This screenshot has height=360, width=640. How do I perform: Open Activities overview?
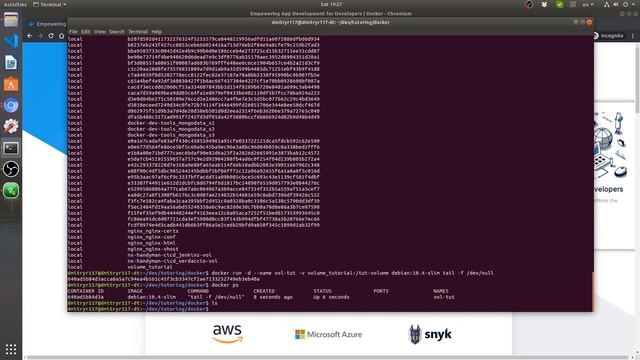pos(15,4)
